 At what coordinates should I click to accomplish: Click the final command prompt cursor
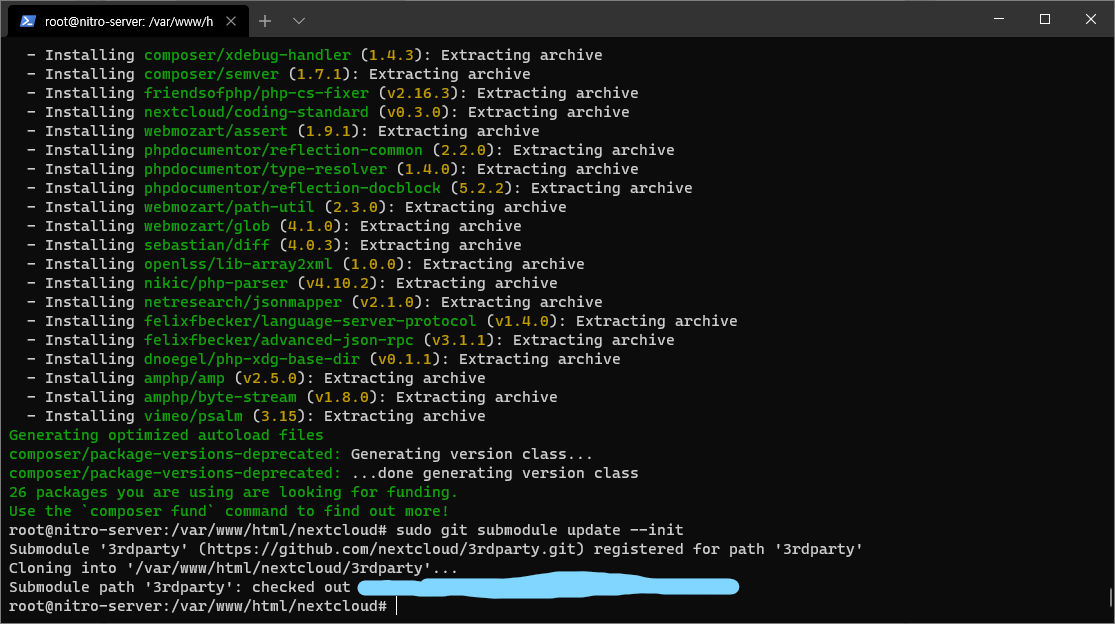[397, 606]
